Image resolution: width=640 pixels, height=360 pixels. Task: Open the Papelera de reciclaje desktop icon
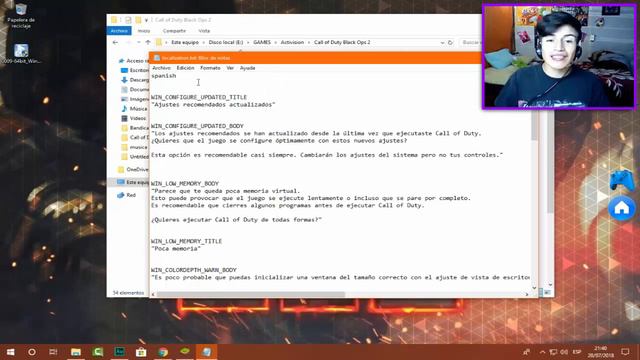click(21, 16)
